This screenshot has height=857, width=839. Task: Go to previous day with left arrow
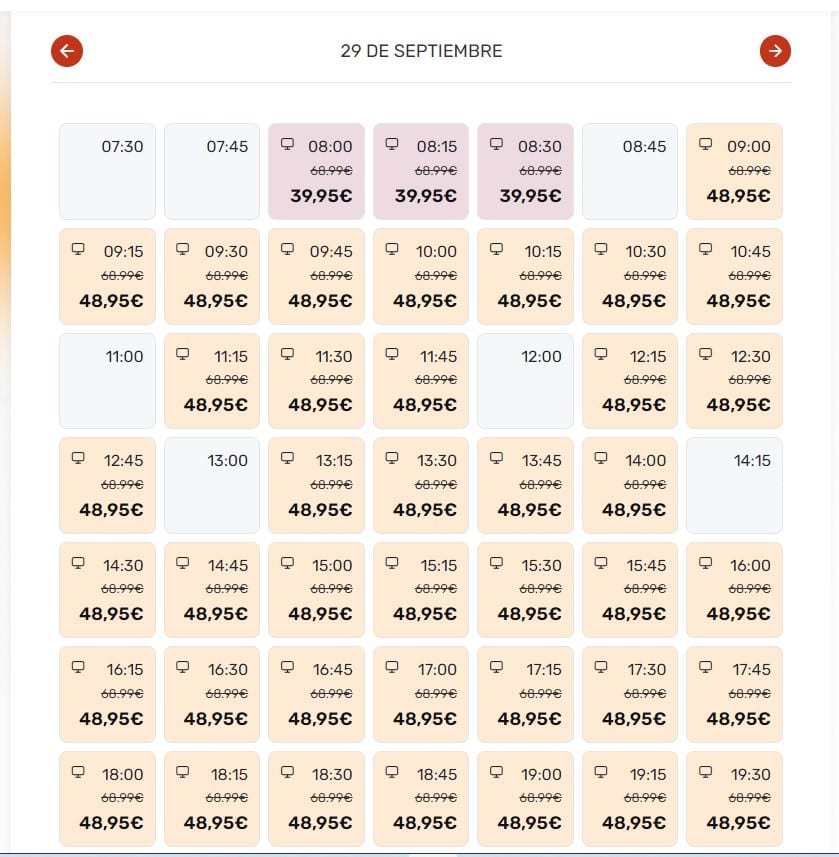(x=67, y=51)
